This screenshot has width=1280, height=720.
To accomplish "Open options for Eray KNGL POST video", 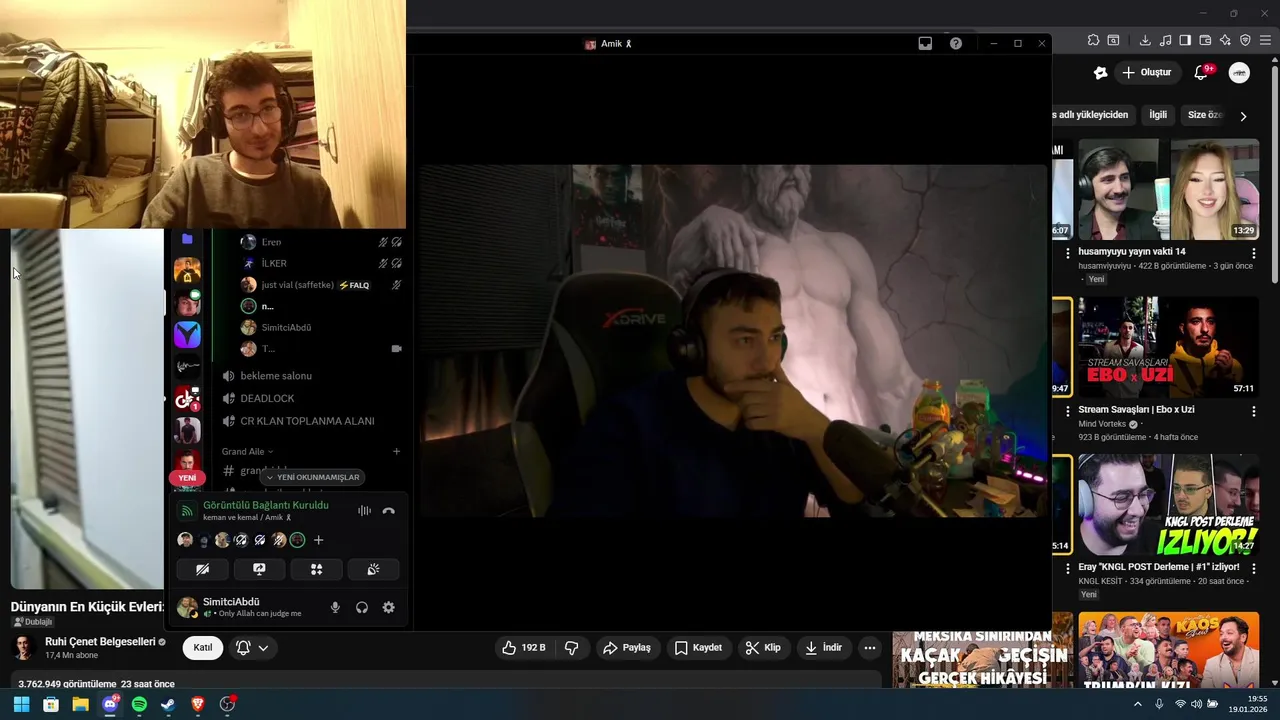I will click(x=1254, y=569).
